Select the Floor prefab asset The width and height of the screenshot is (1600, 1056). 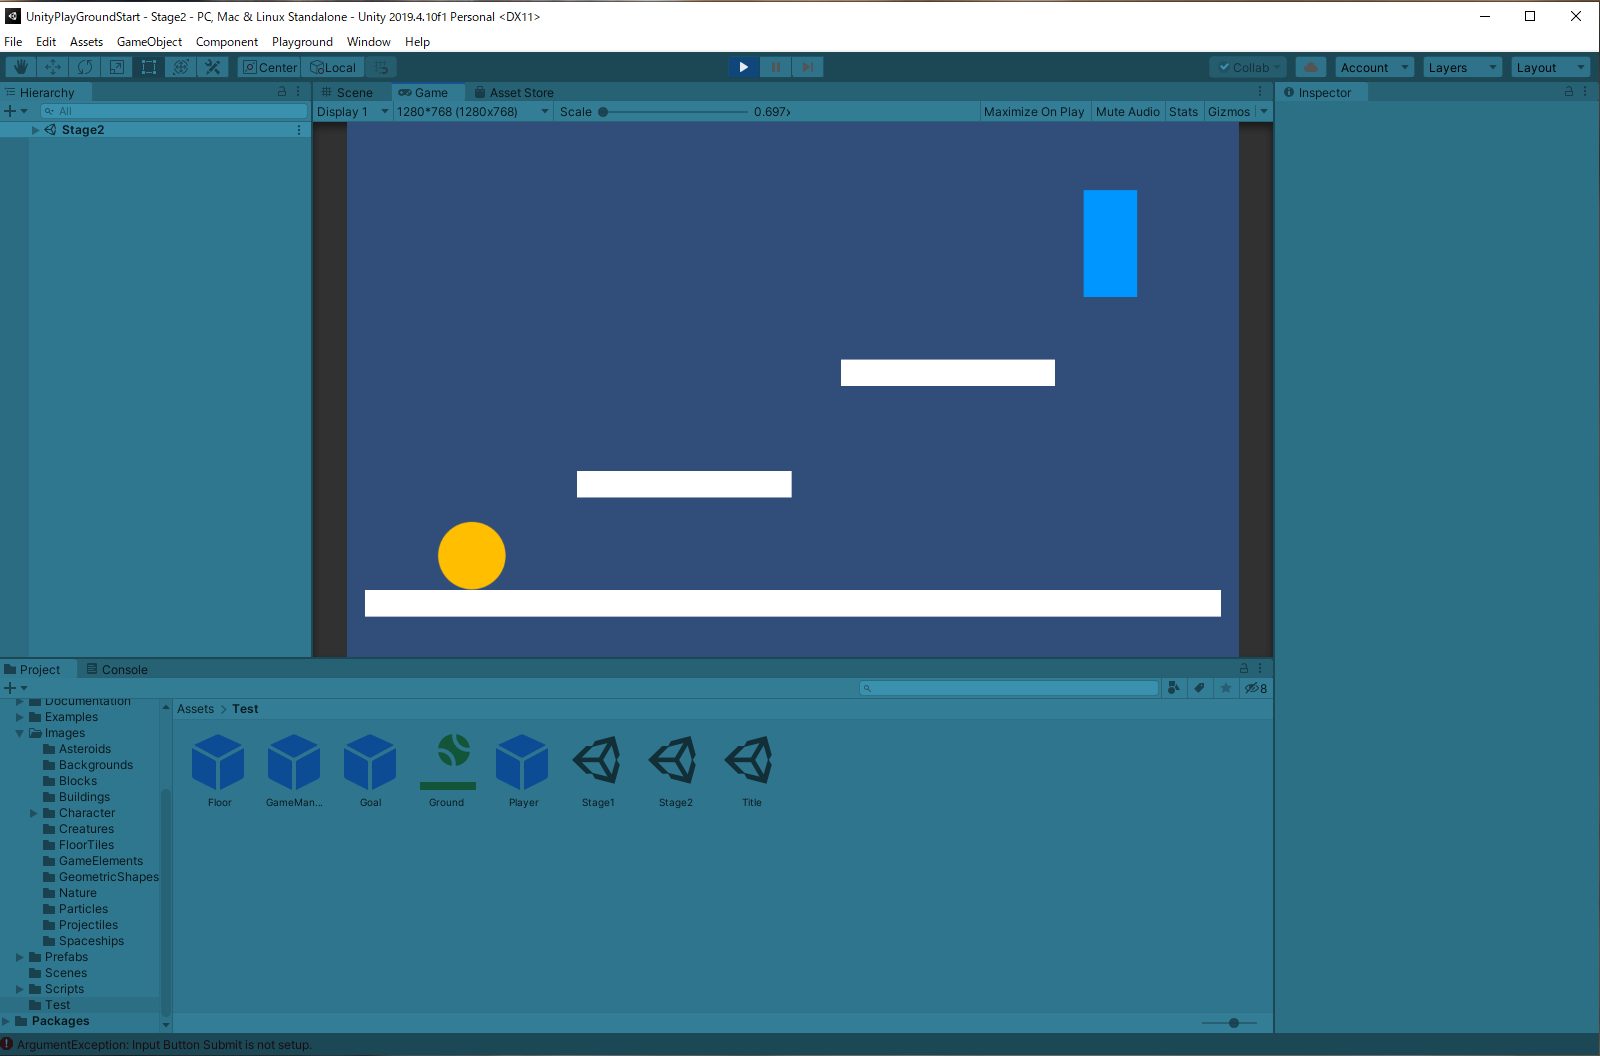pyautogui.click(x=218, y=770)
